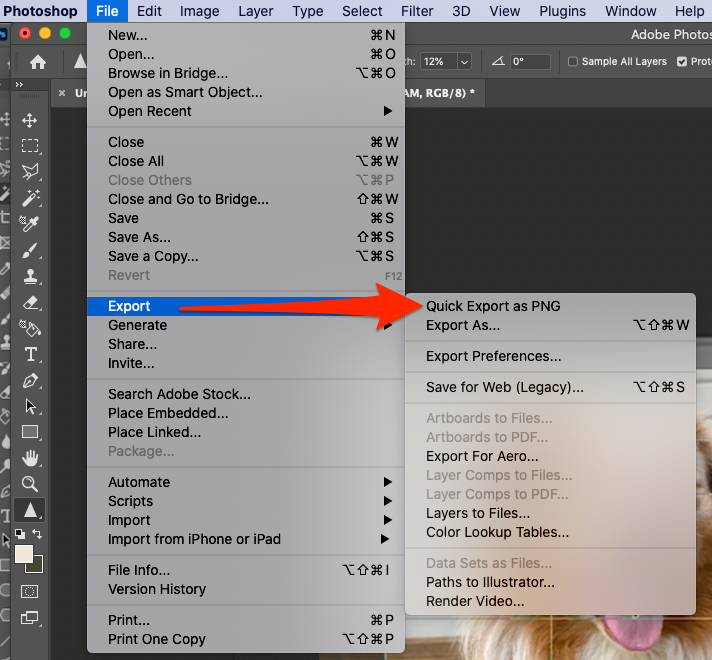
Task: Select the Pen tool
Action: click(30, 380)
